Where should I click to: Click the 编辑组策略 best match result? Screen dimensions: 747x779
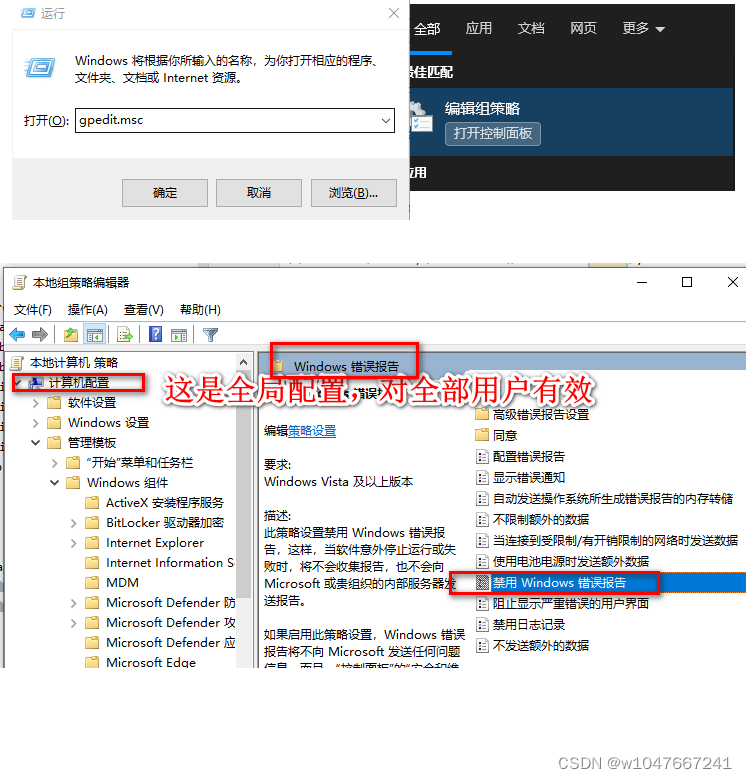(571, 122)
